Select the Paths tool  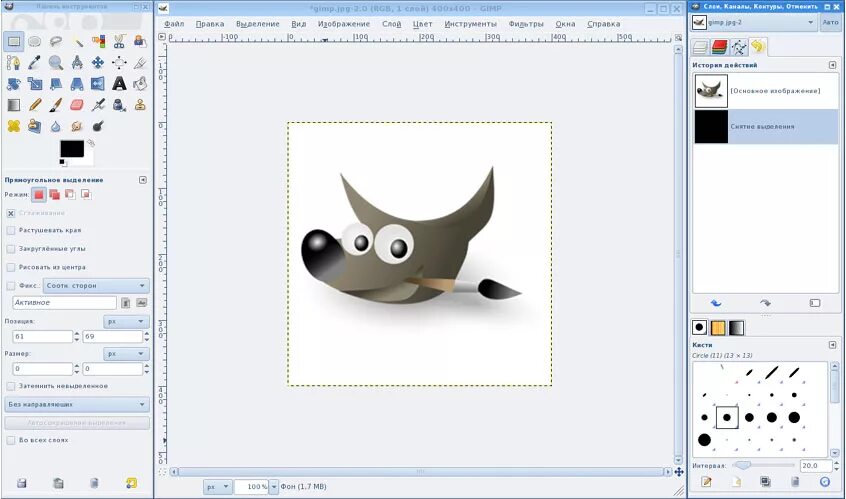13,63
